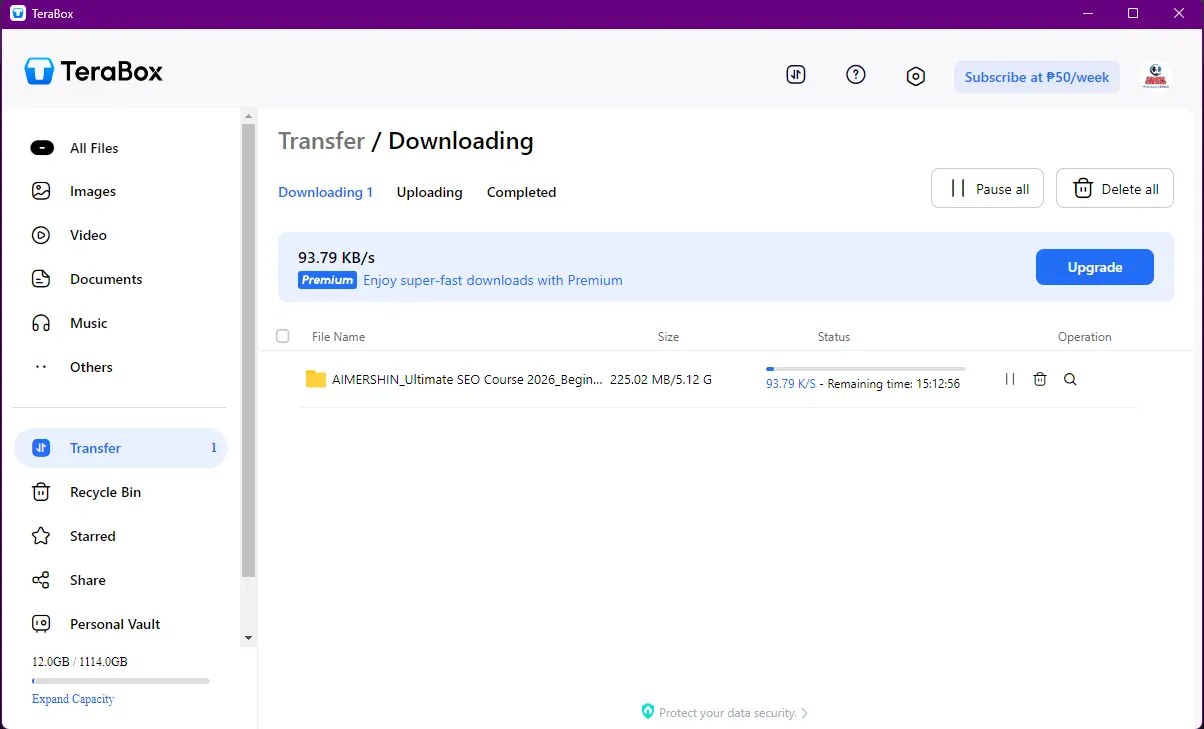
Task: Click the Music headphones icon
Action: tap(41, 323)
